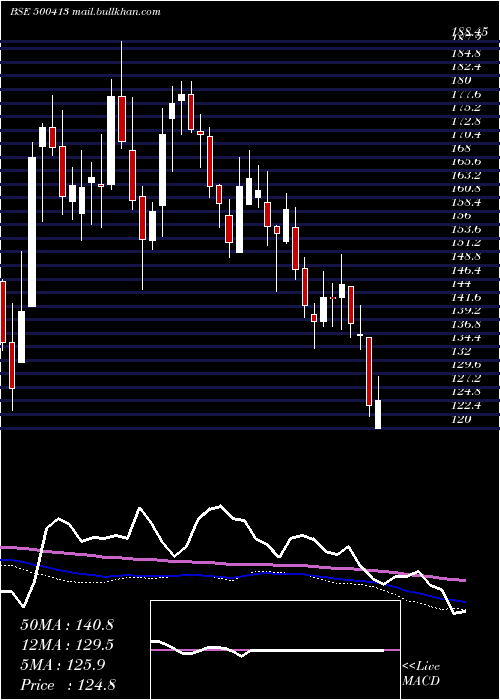Click the 182.4 price axis label
This screenshot has height=700, width=500.
466,67
